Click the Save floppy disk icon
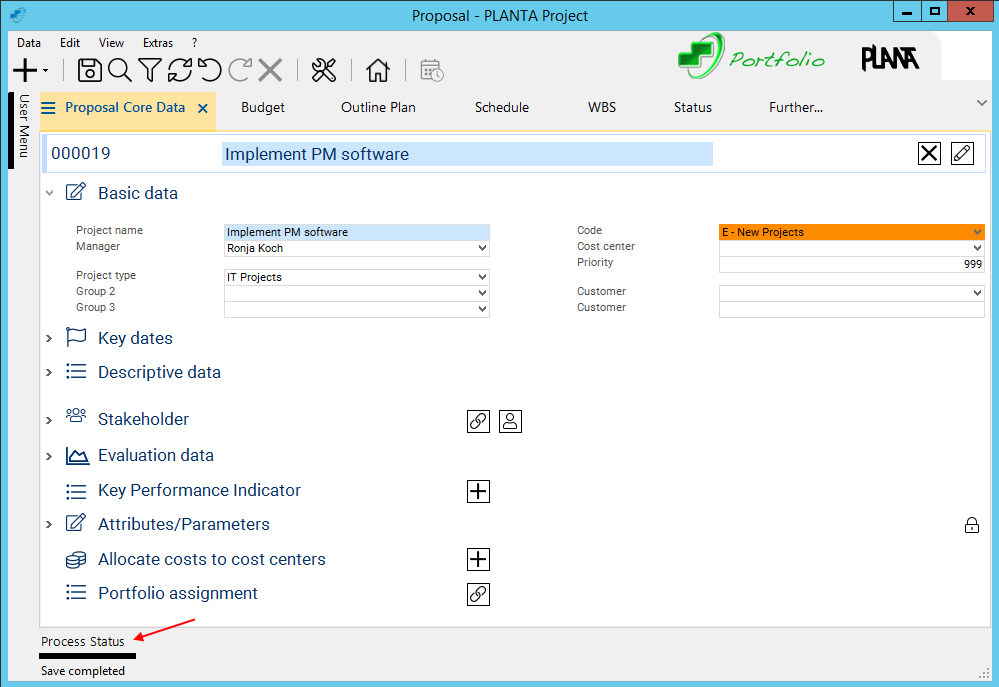This screenshot has width=999, height=687. tap(89, 70)
